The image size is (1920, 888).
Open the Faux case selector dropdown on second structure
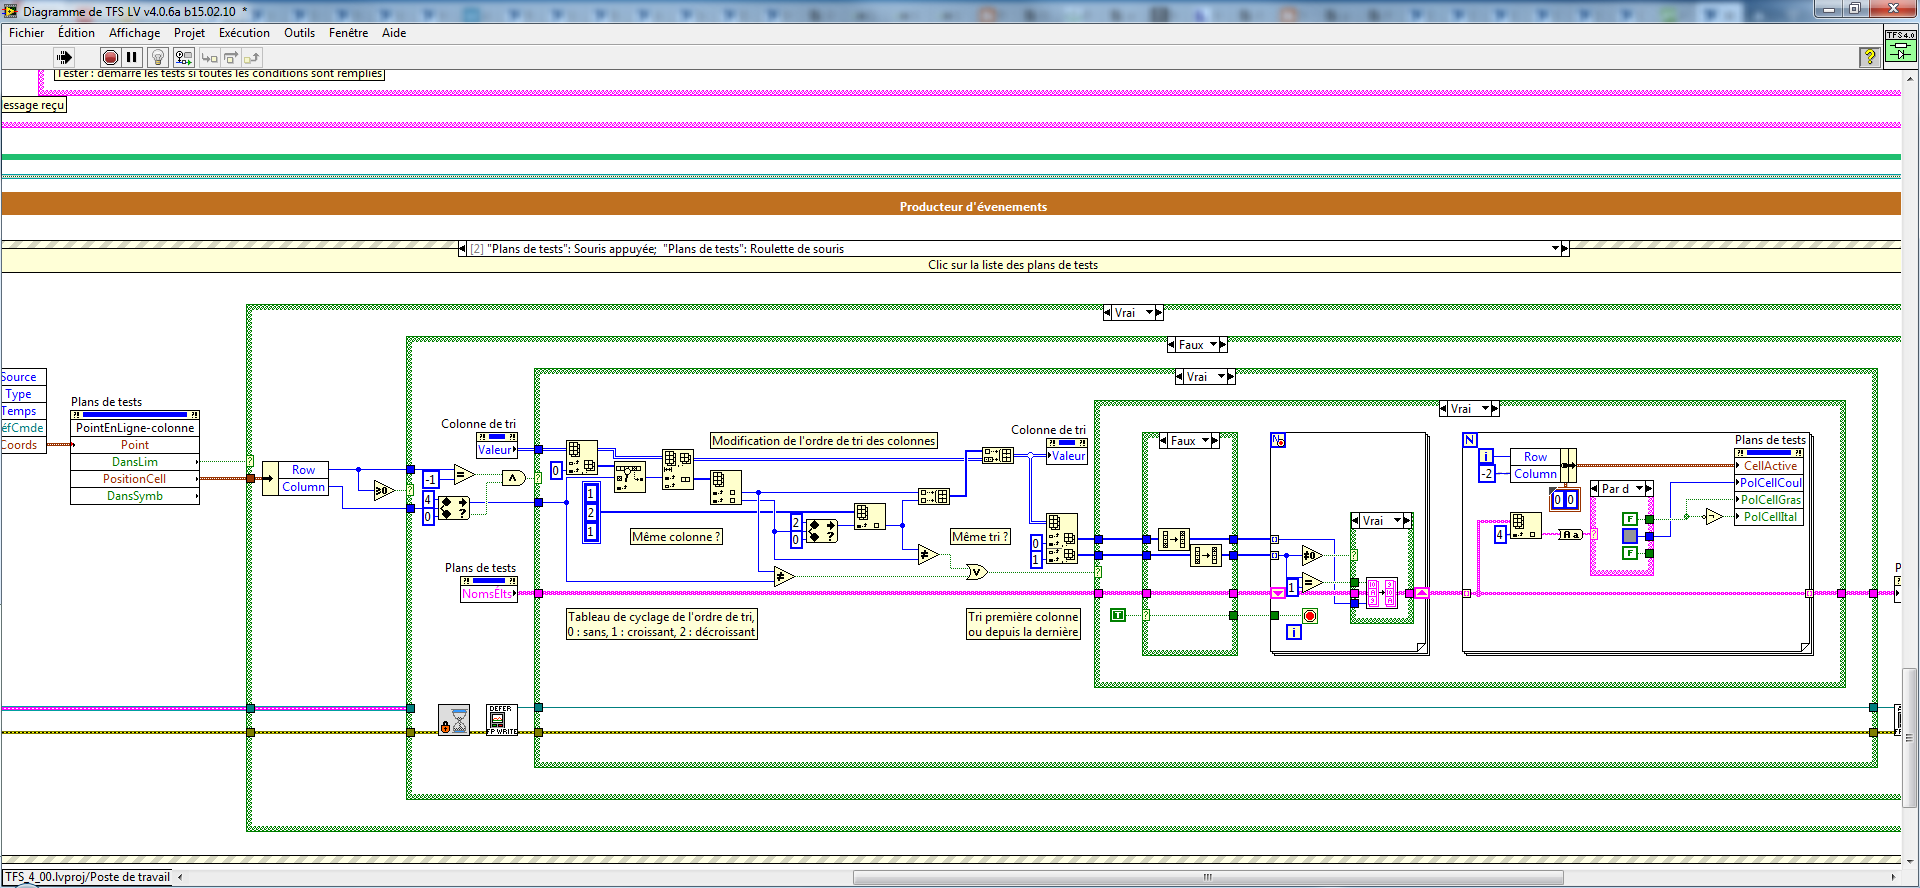1213,345
